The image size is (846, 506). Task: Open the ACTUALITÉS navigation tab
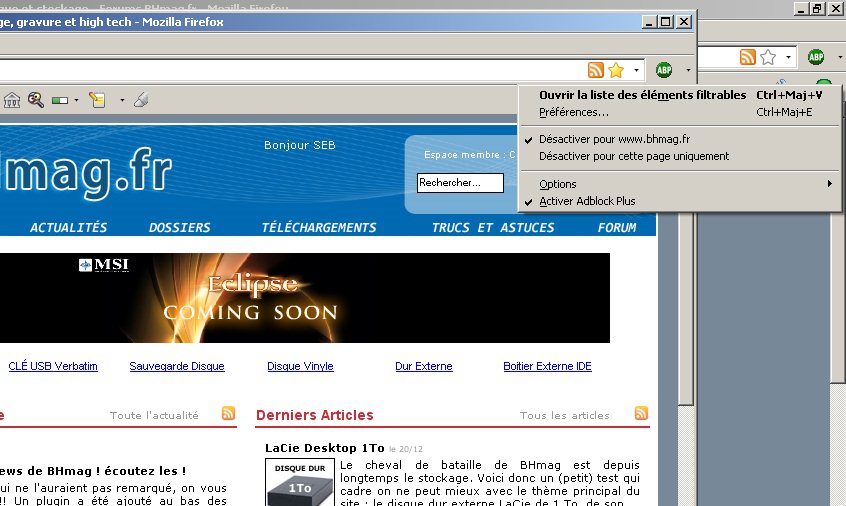pyautogui.click(x=69, y=228)
